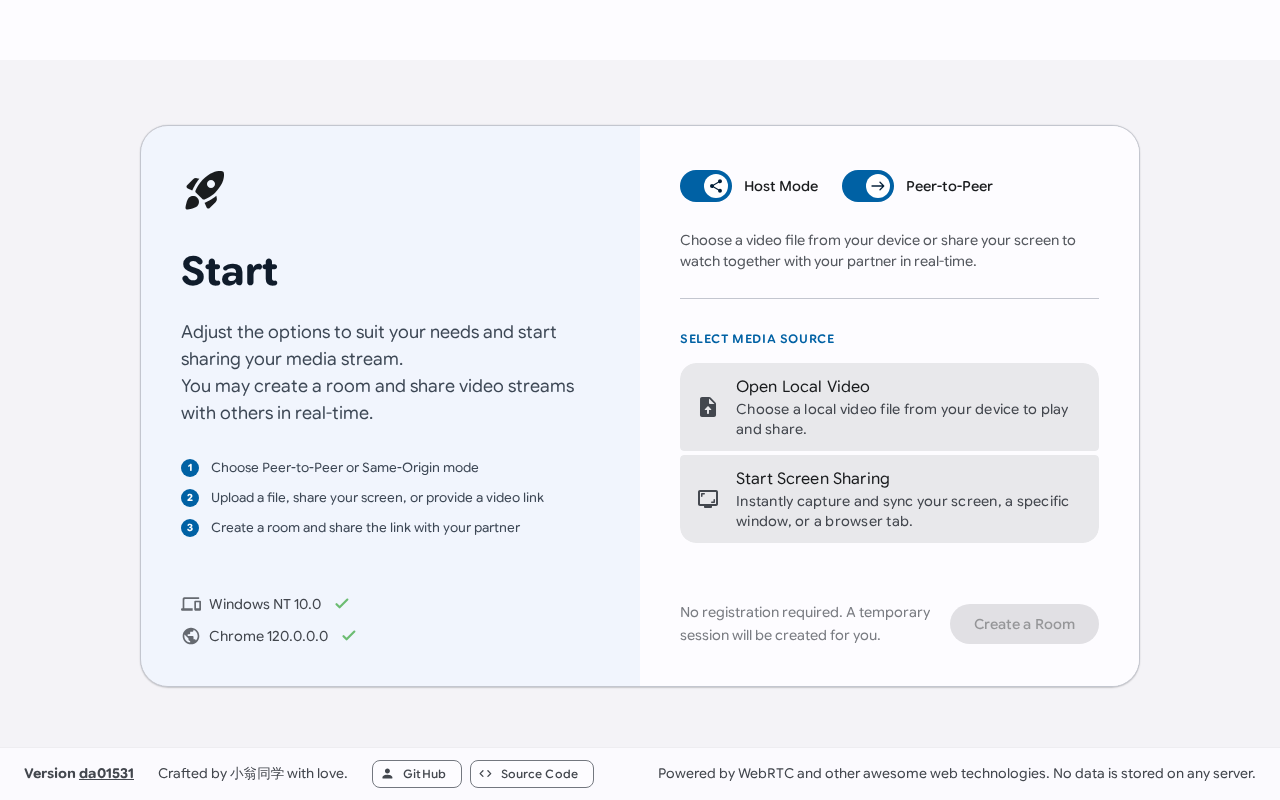Click the green checkmark next to Chrome
The width and height of the screenshot is (1280, 800).
pyautogui.click(x=349, y=636)
